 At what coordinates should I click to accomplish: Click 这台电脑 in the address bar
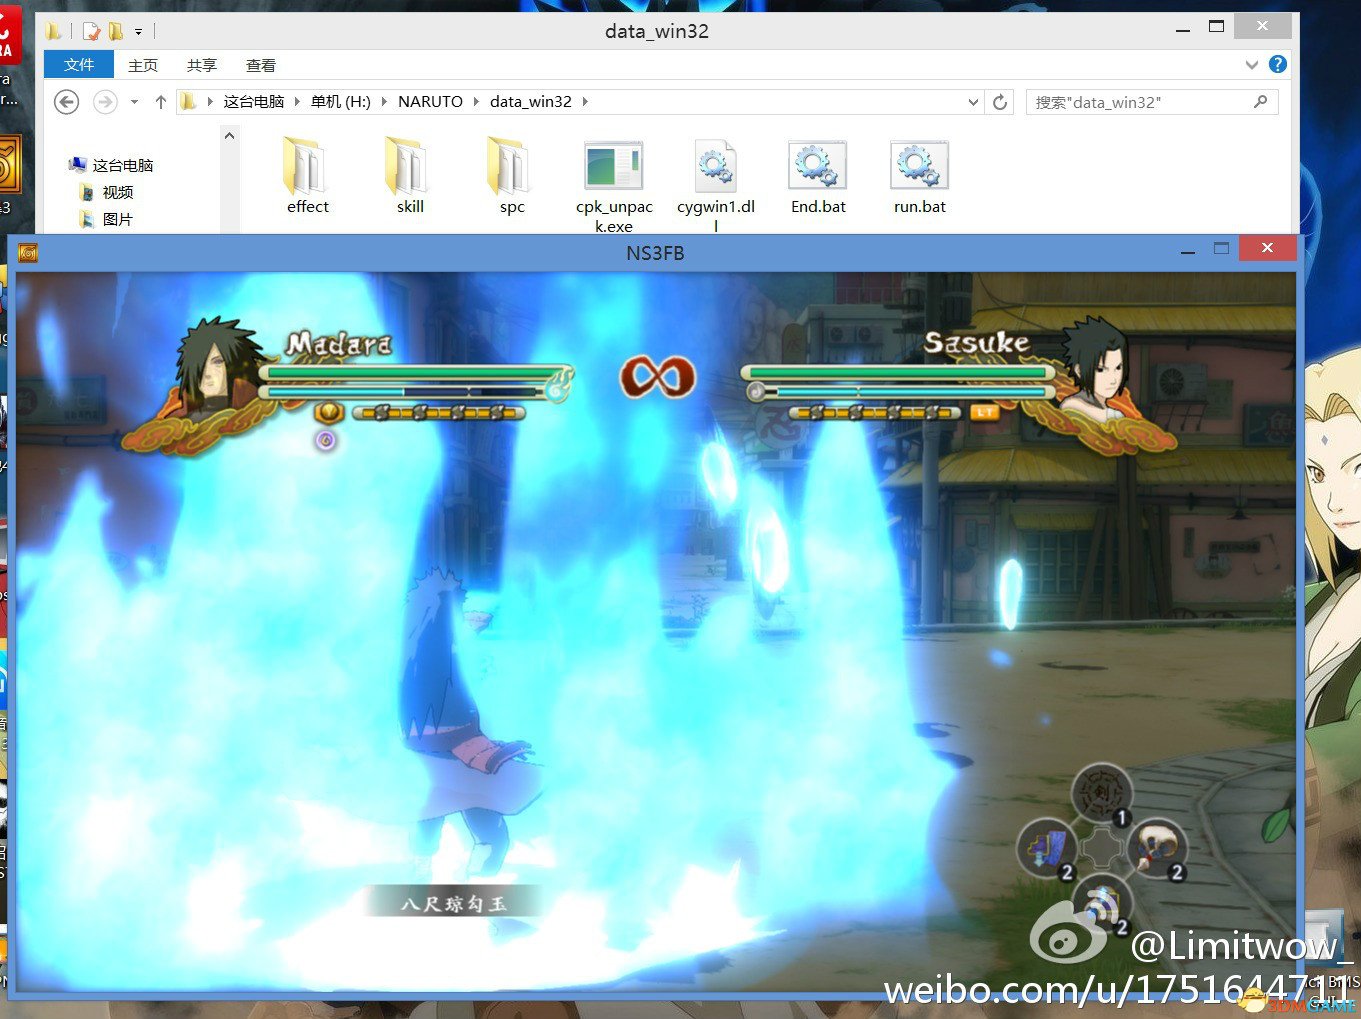coord(254,102)
